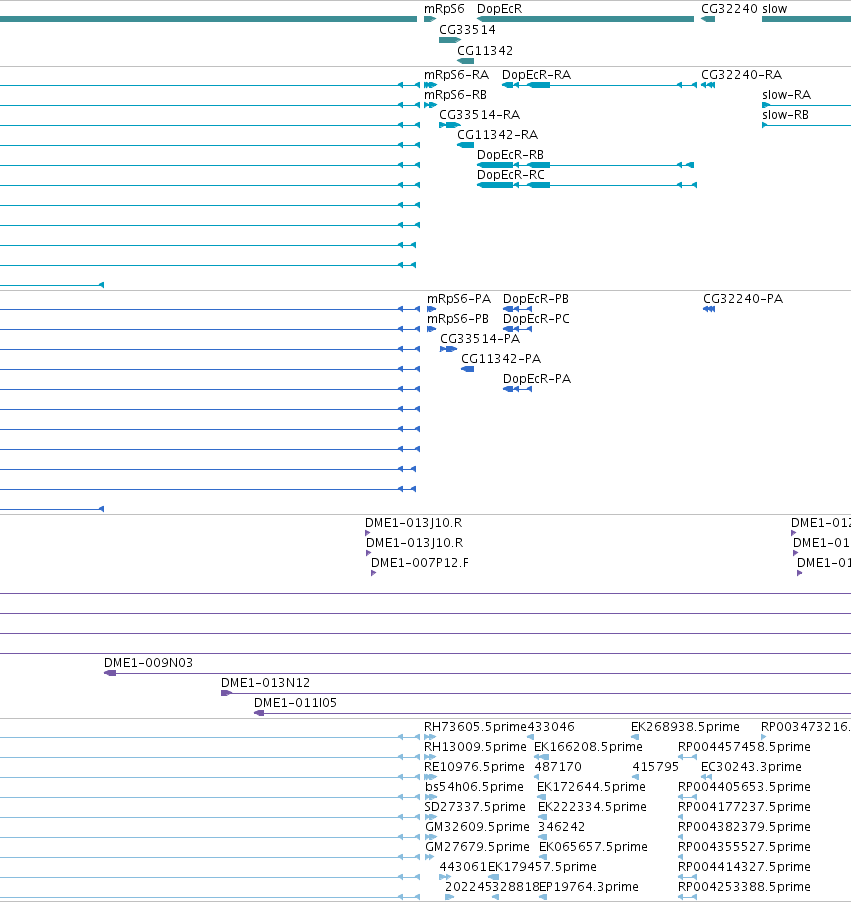This screenshot has height=902, width=851.
Task: Click the RP004405653.5prime EST label
Action: click(744, 786)
